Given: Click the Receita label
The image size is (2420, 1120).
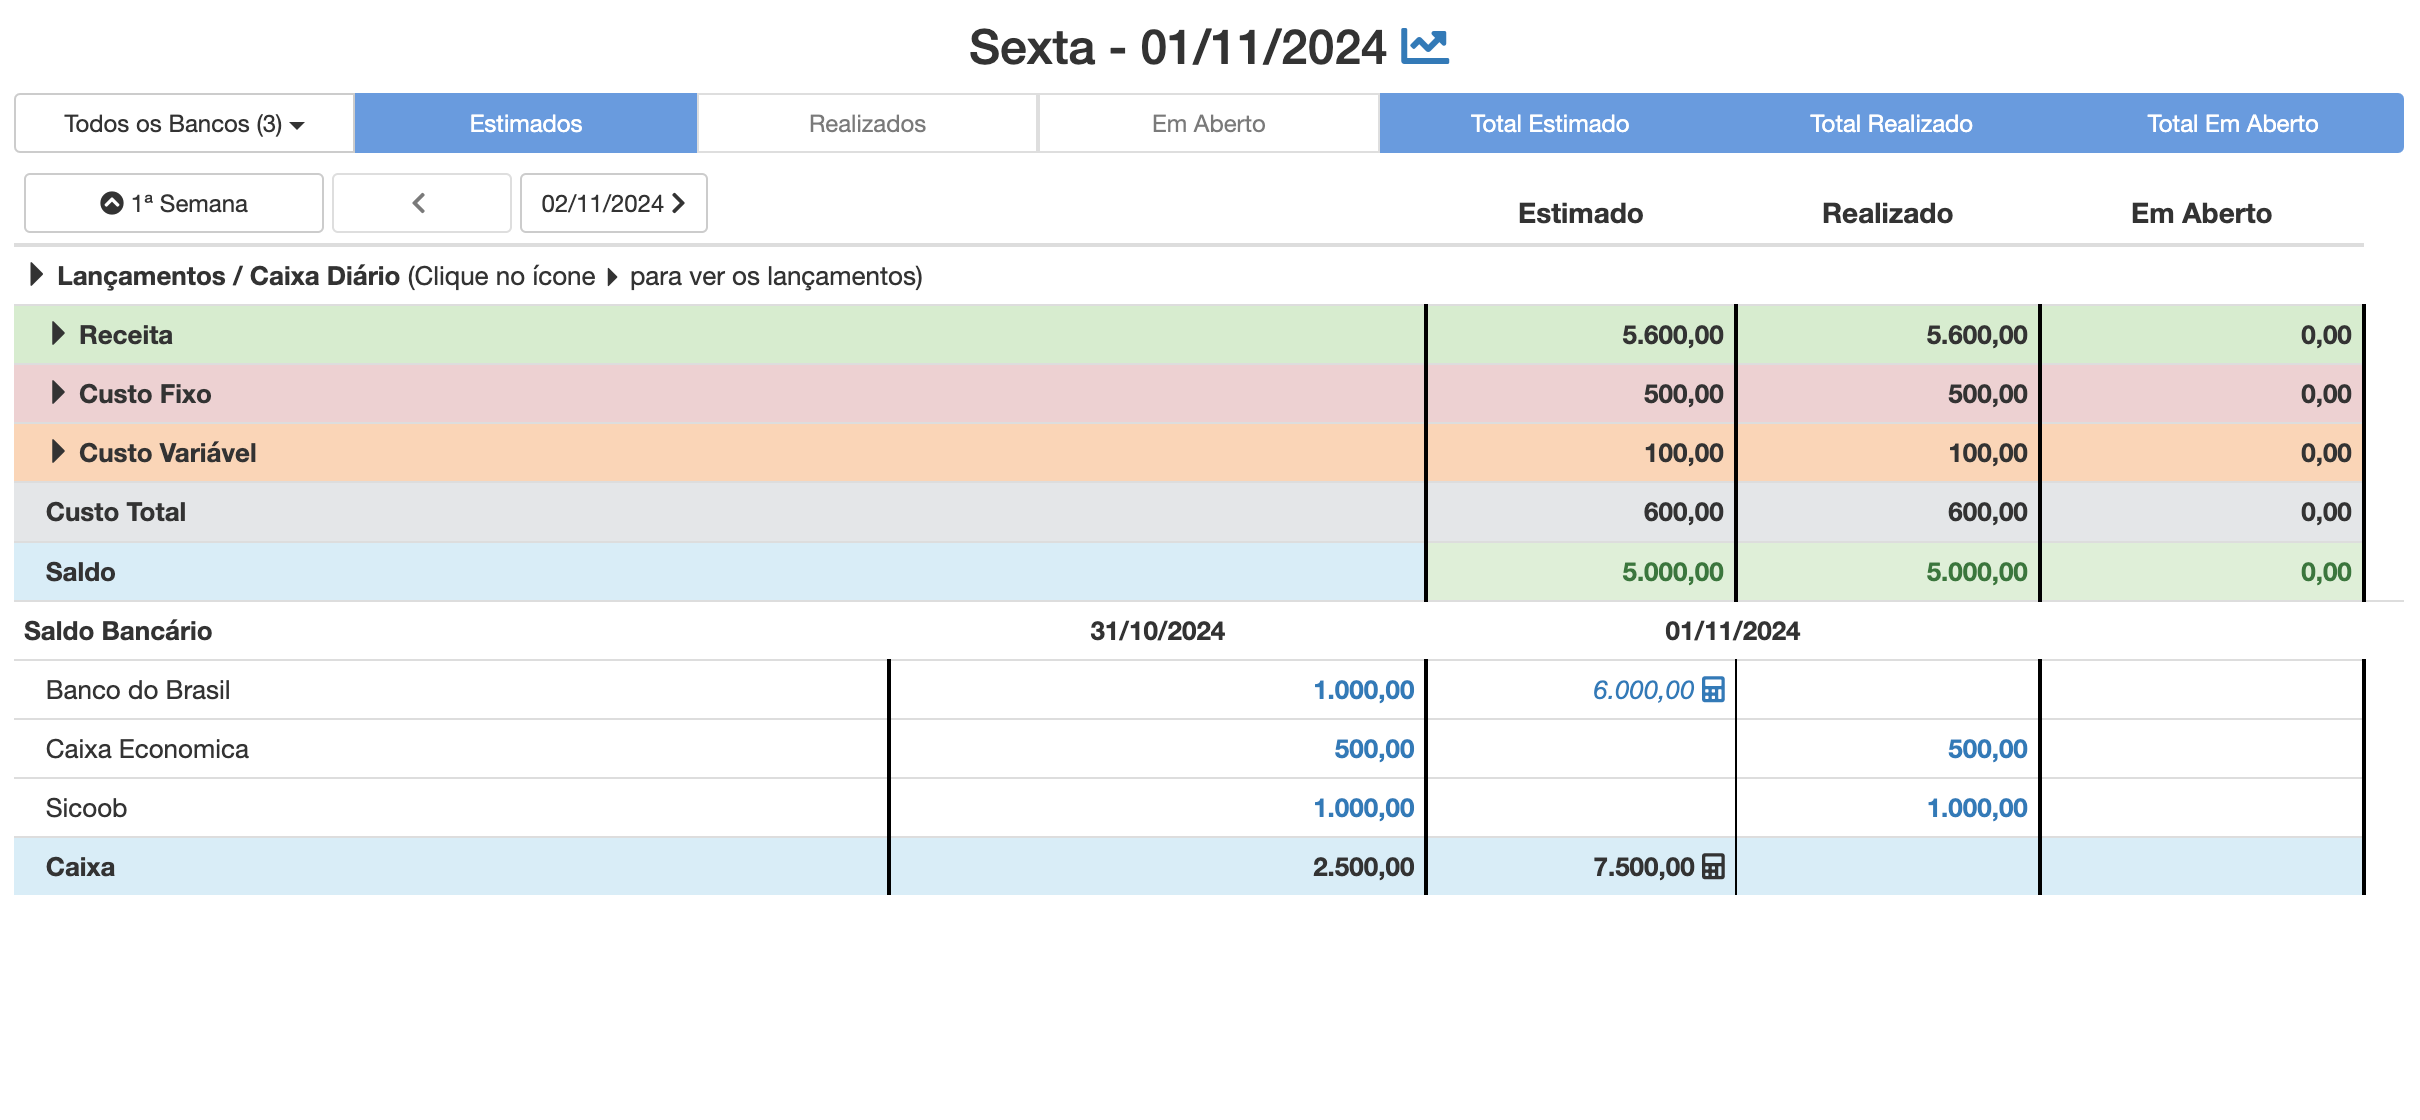Looking at the screenshot, I should pos(126,335).
